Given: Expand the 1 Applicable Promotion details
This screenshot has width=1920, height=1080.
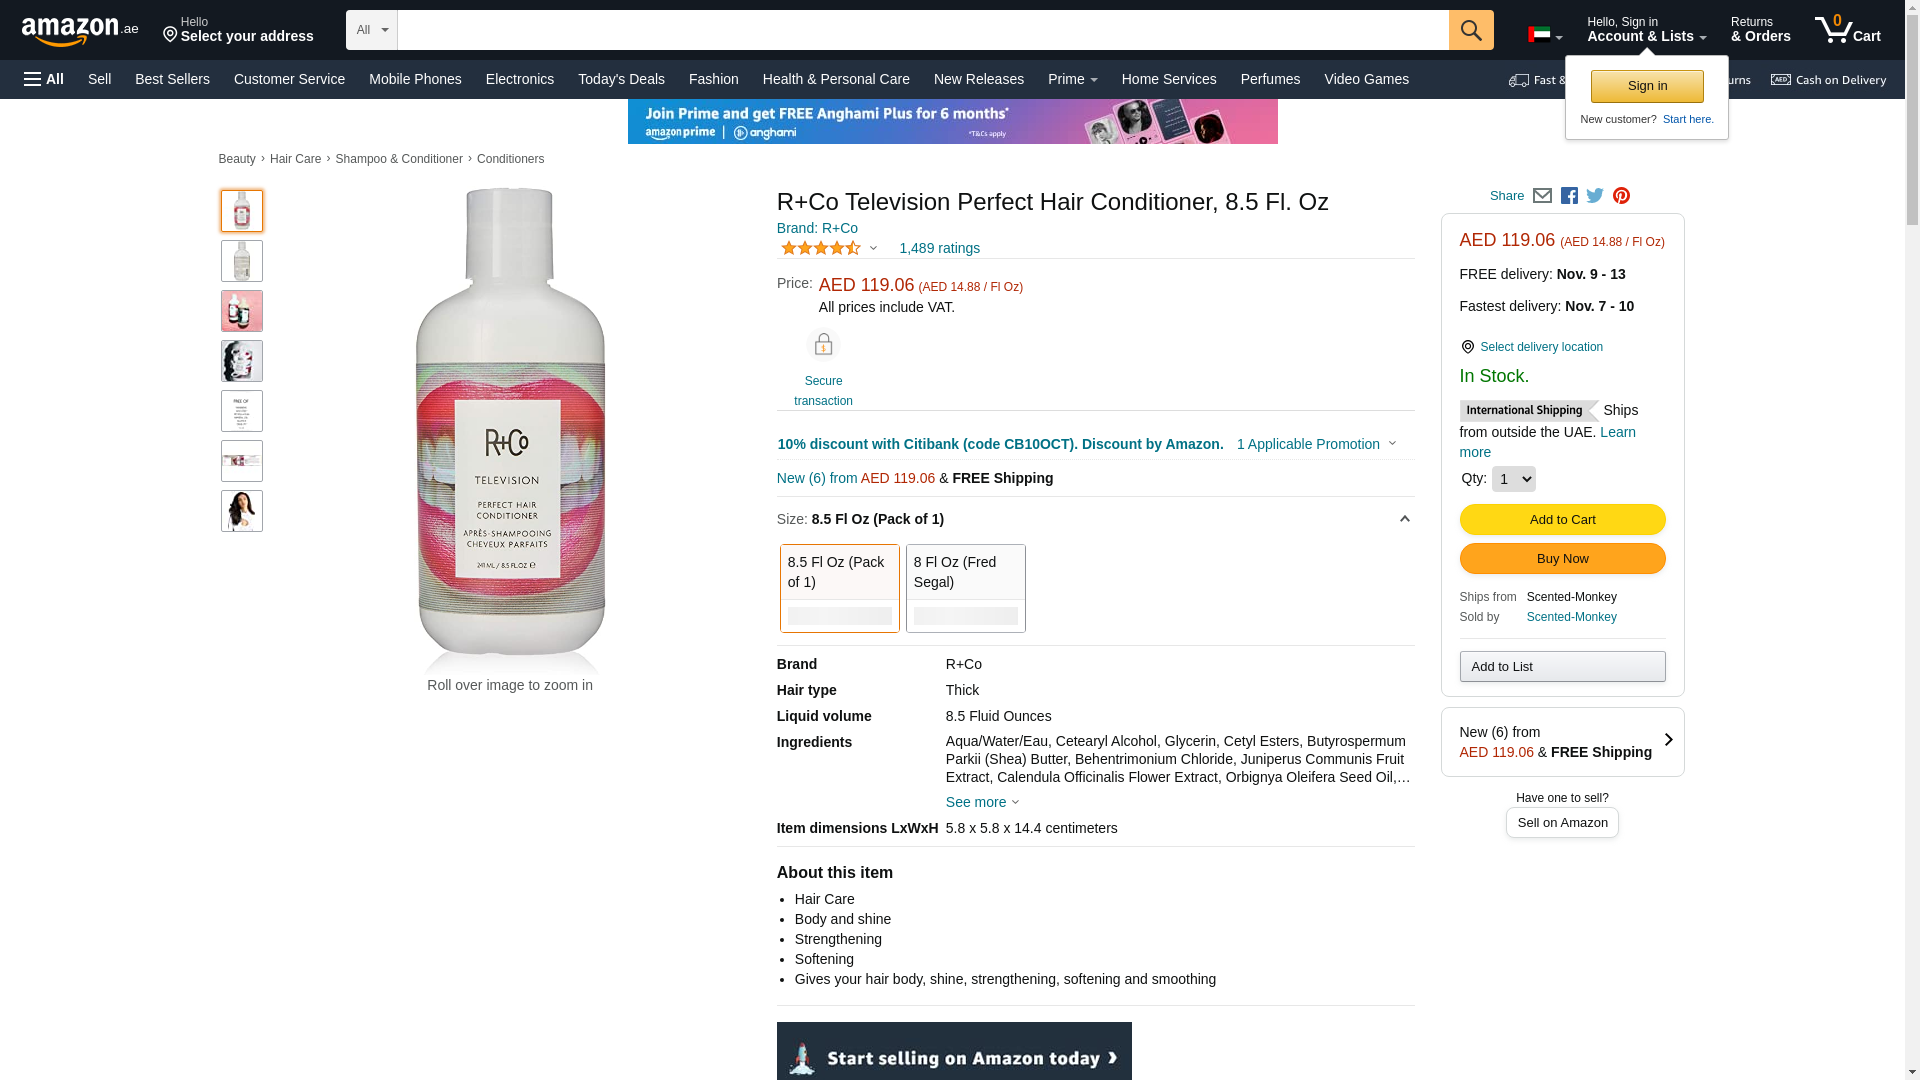Looking at the screenshot, I should point(1316,444).
